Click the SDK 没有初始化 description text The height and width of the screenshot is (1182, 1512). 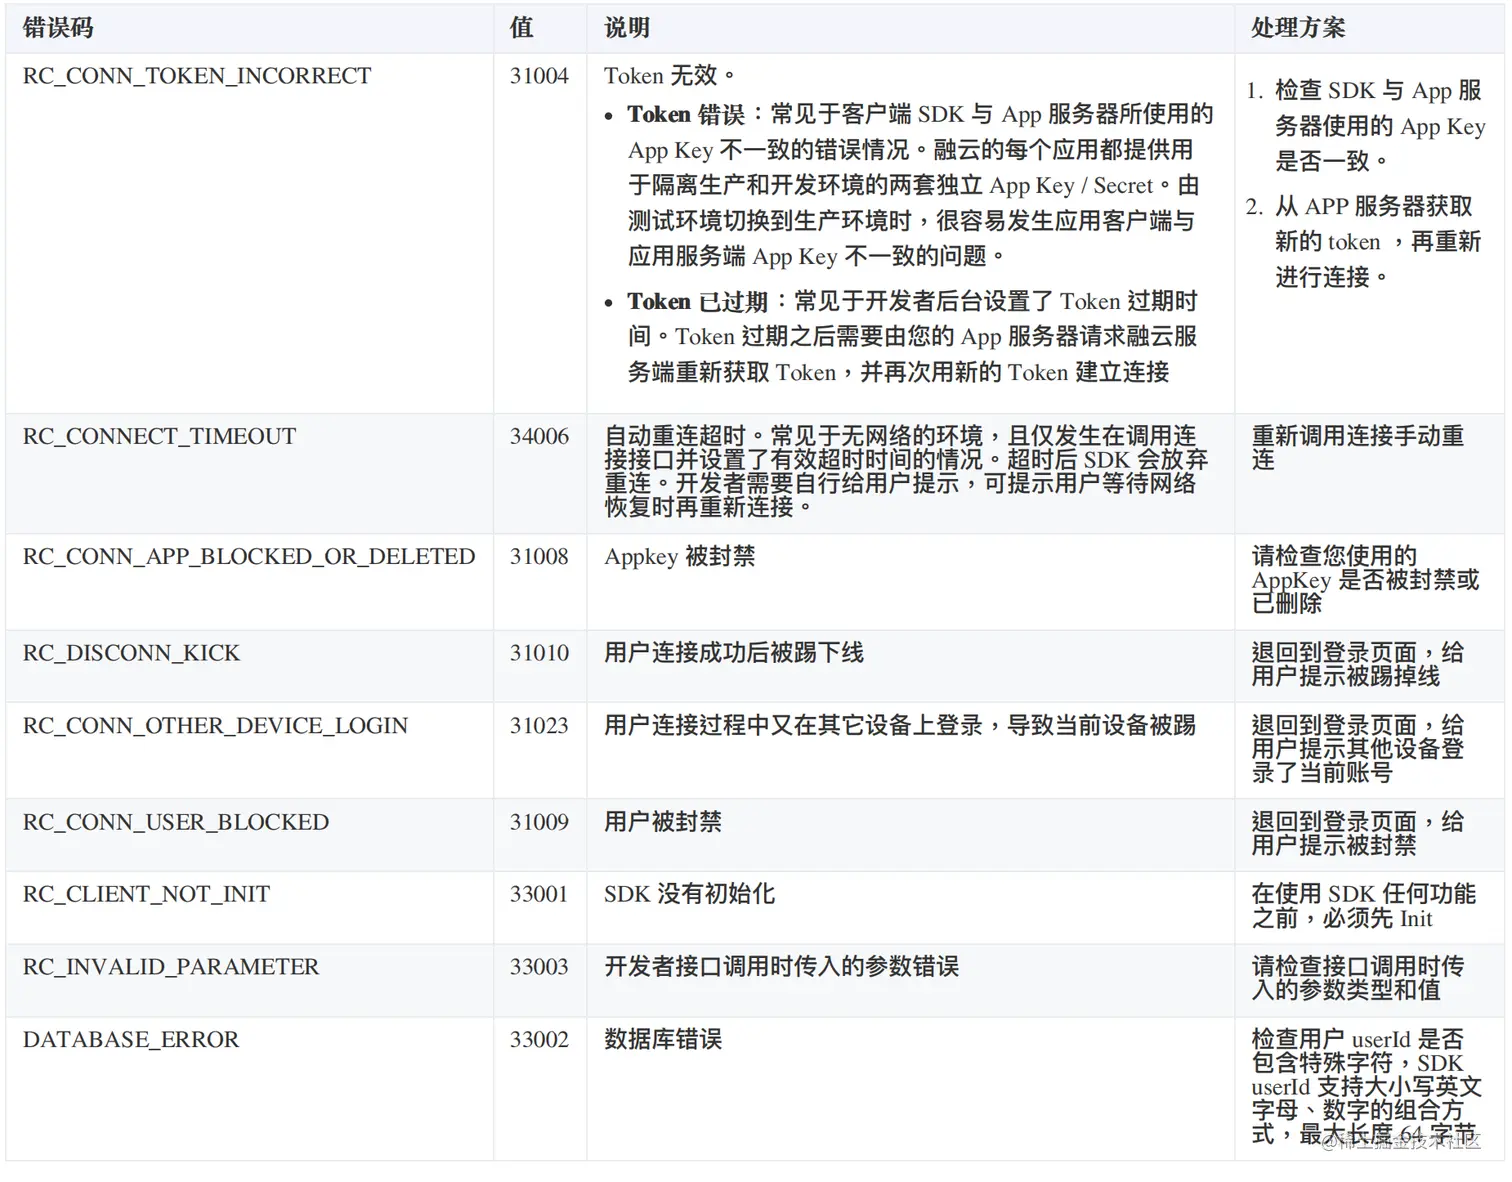[688, 893]
